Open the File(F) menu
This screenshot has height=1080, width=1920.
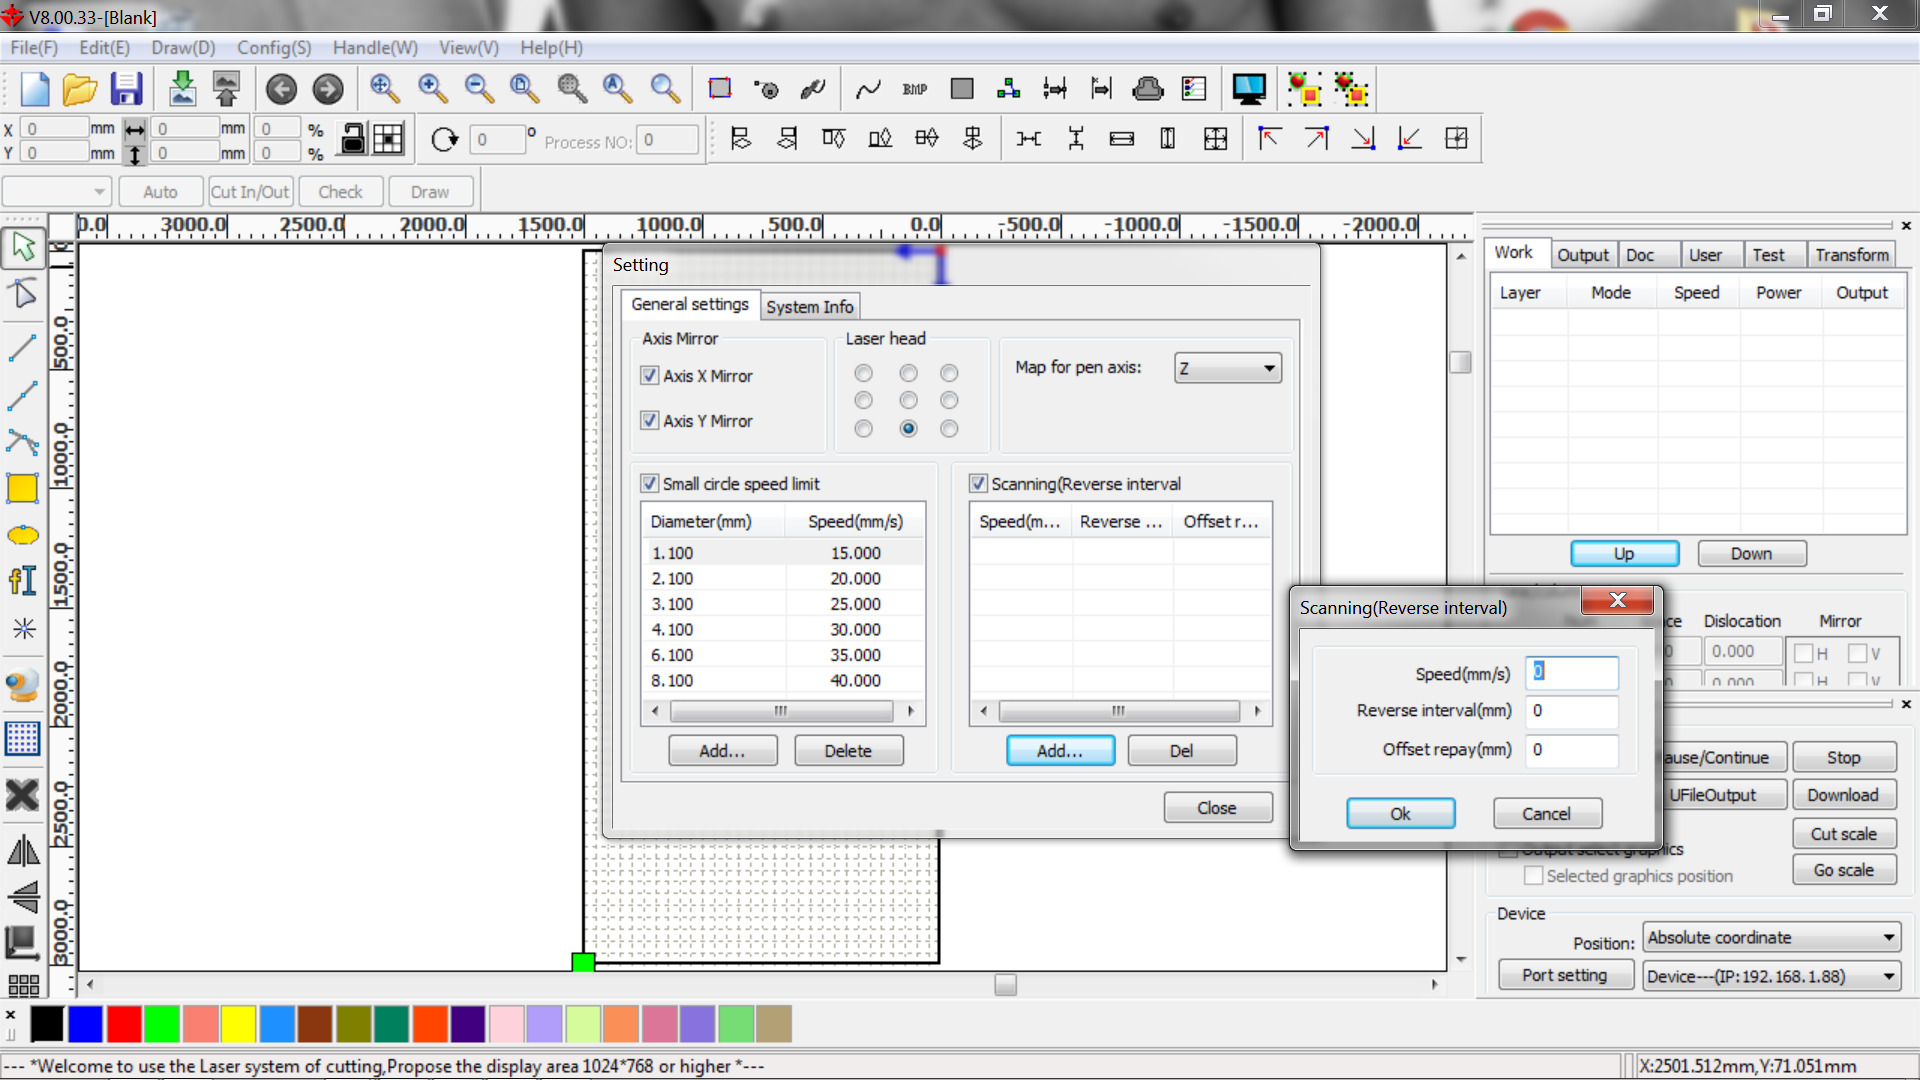[34, 47]
